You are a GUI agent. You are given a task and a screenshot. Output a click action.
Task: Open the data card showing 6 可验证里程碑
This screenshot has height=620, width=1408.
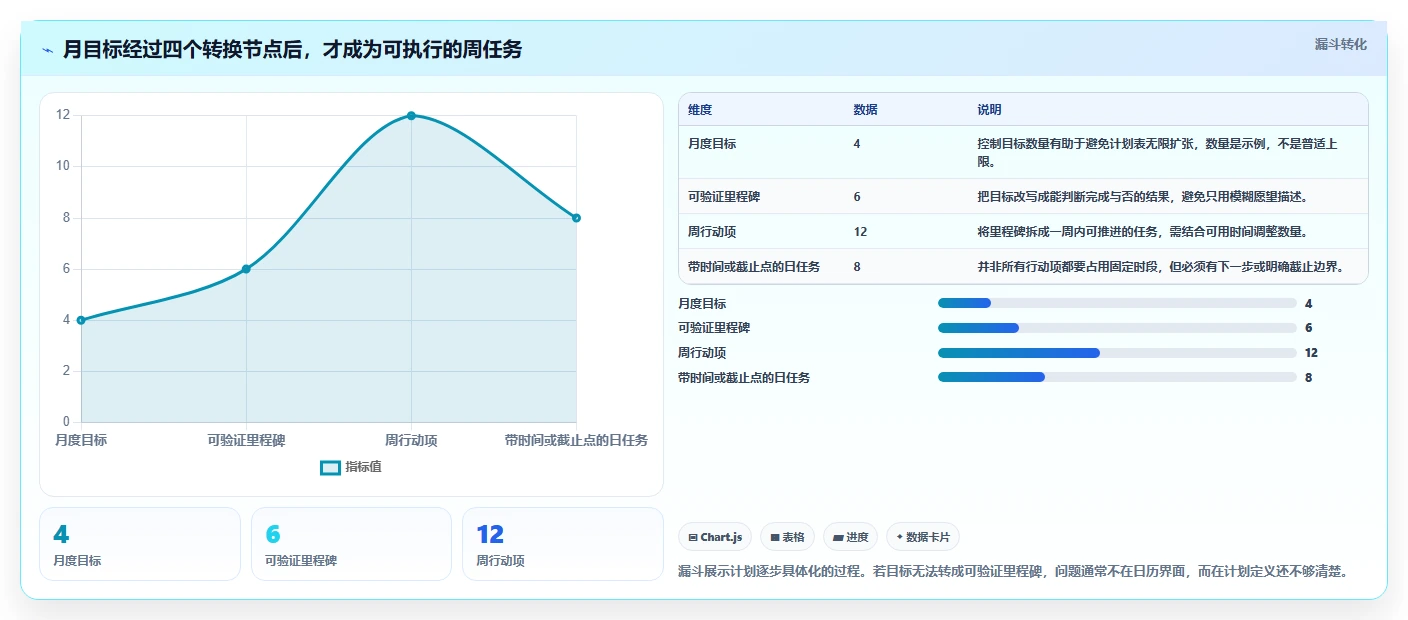pos(351,544)
